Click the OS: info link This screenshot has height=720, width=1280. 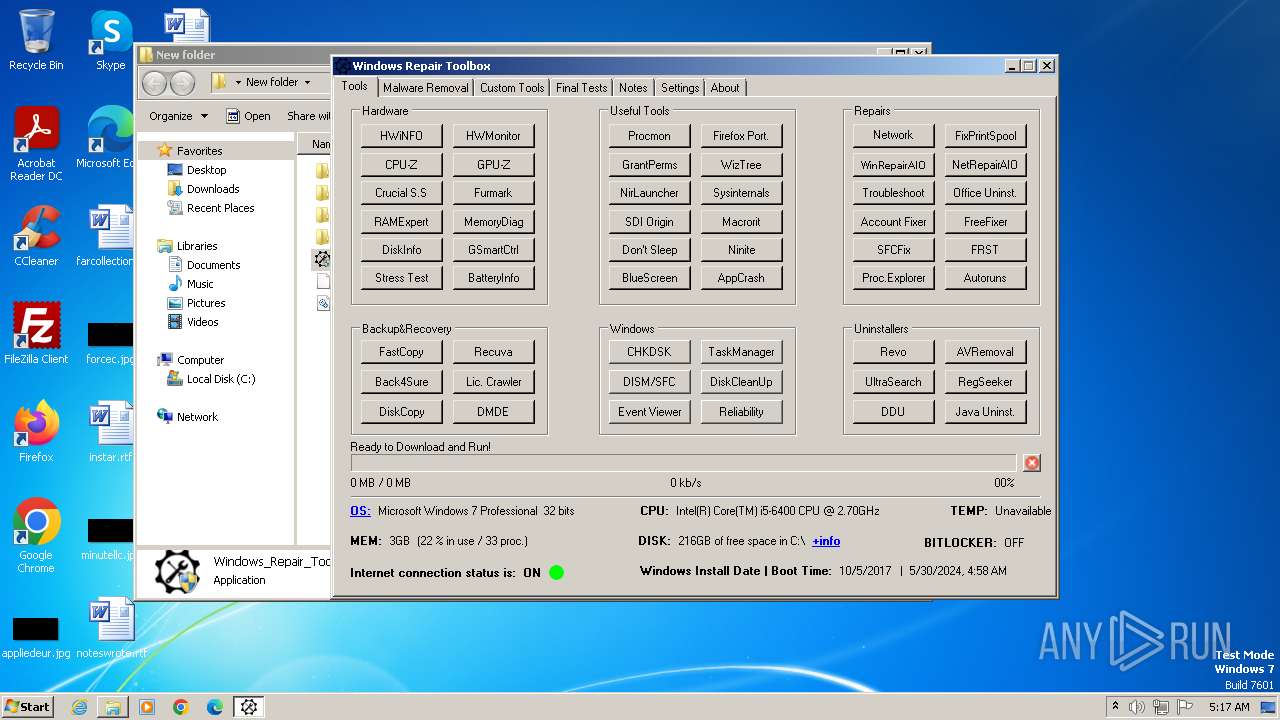(360, 511)
